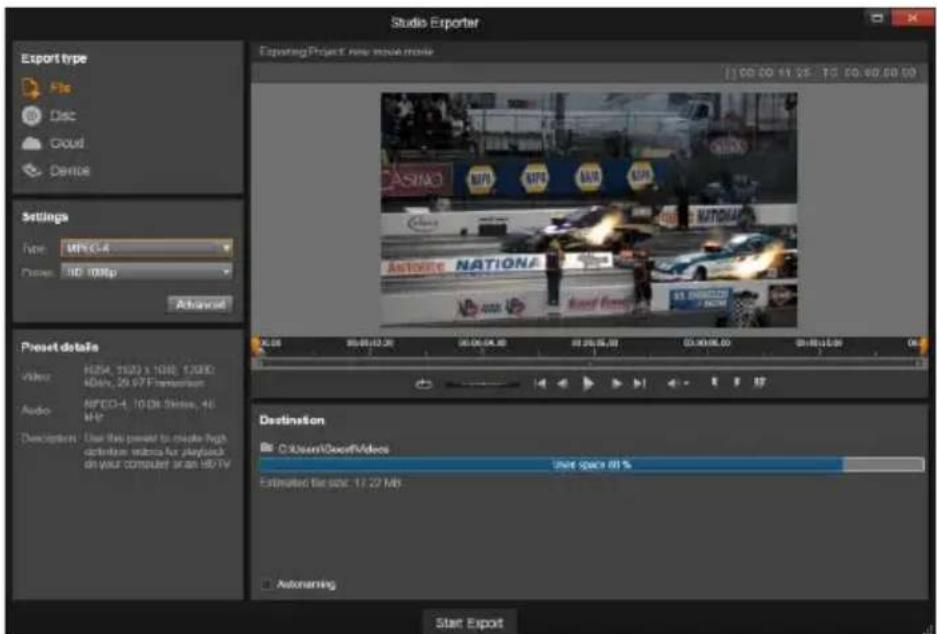Enable the Autonaming checkbox
The height and width of the screenshot is (634, 937).
tap(267, 584)
